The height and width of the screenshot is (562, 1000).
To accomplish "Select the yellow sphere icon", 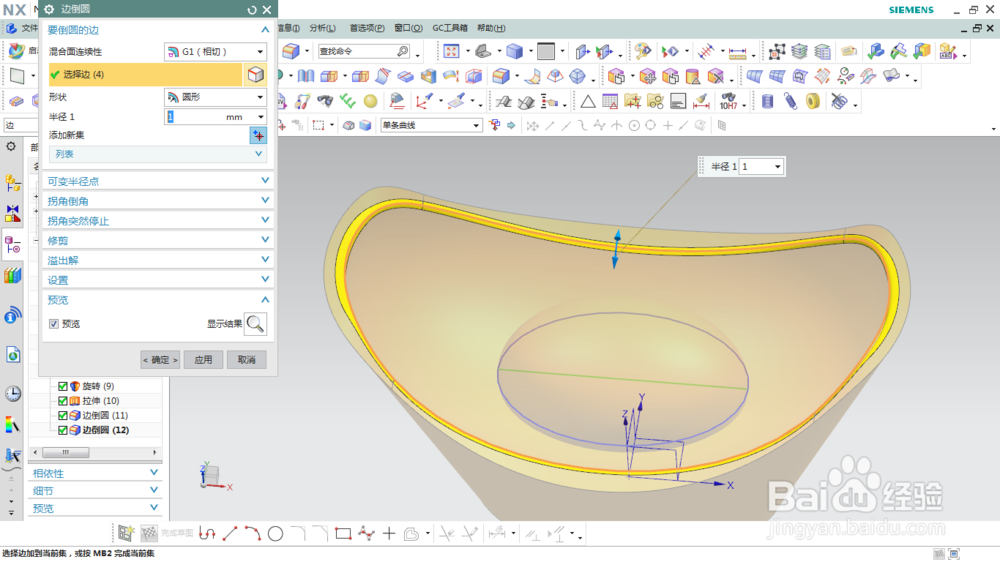I will click(371, 101).
